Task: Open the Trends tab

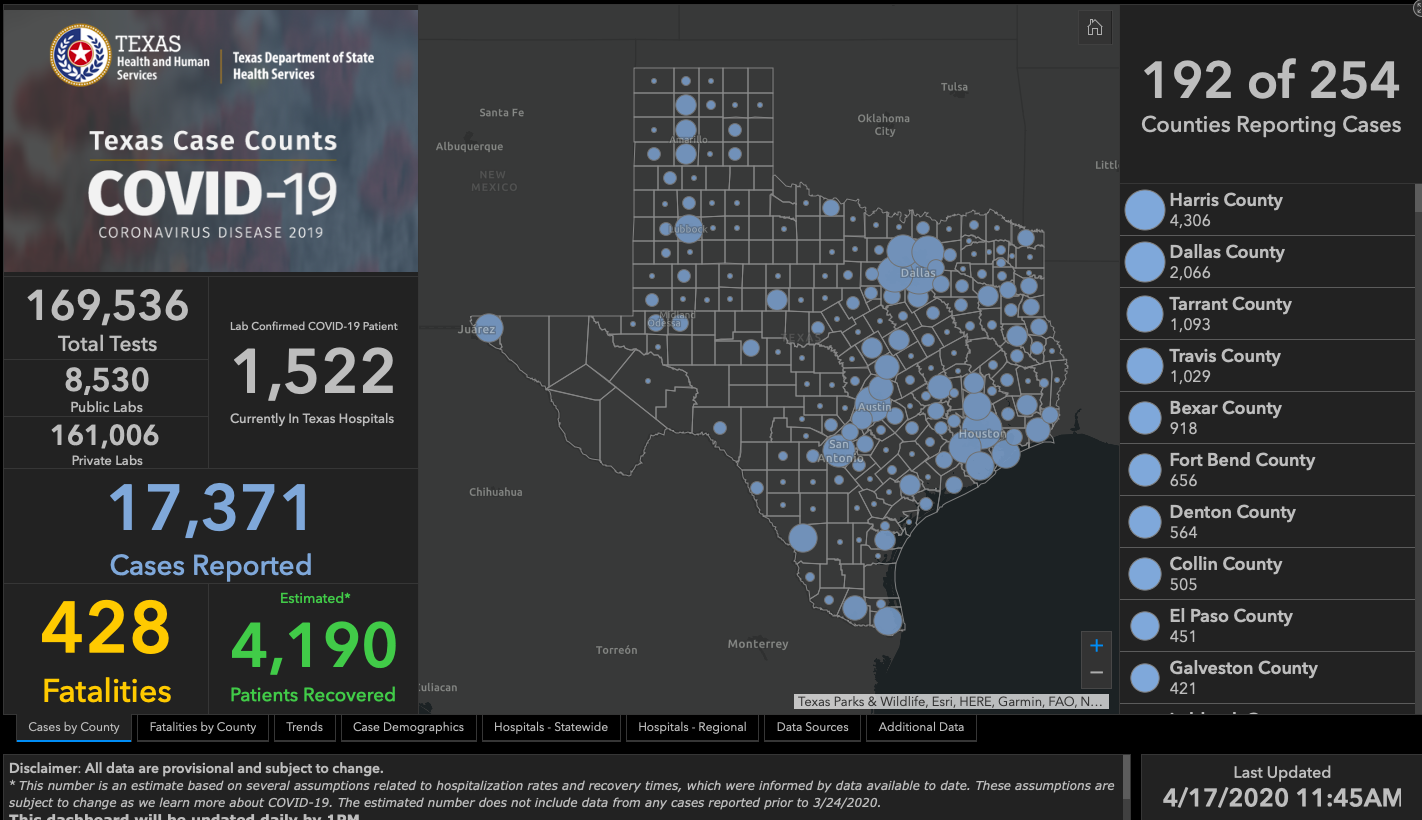Action: 304,727
